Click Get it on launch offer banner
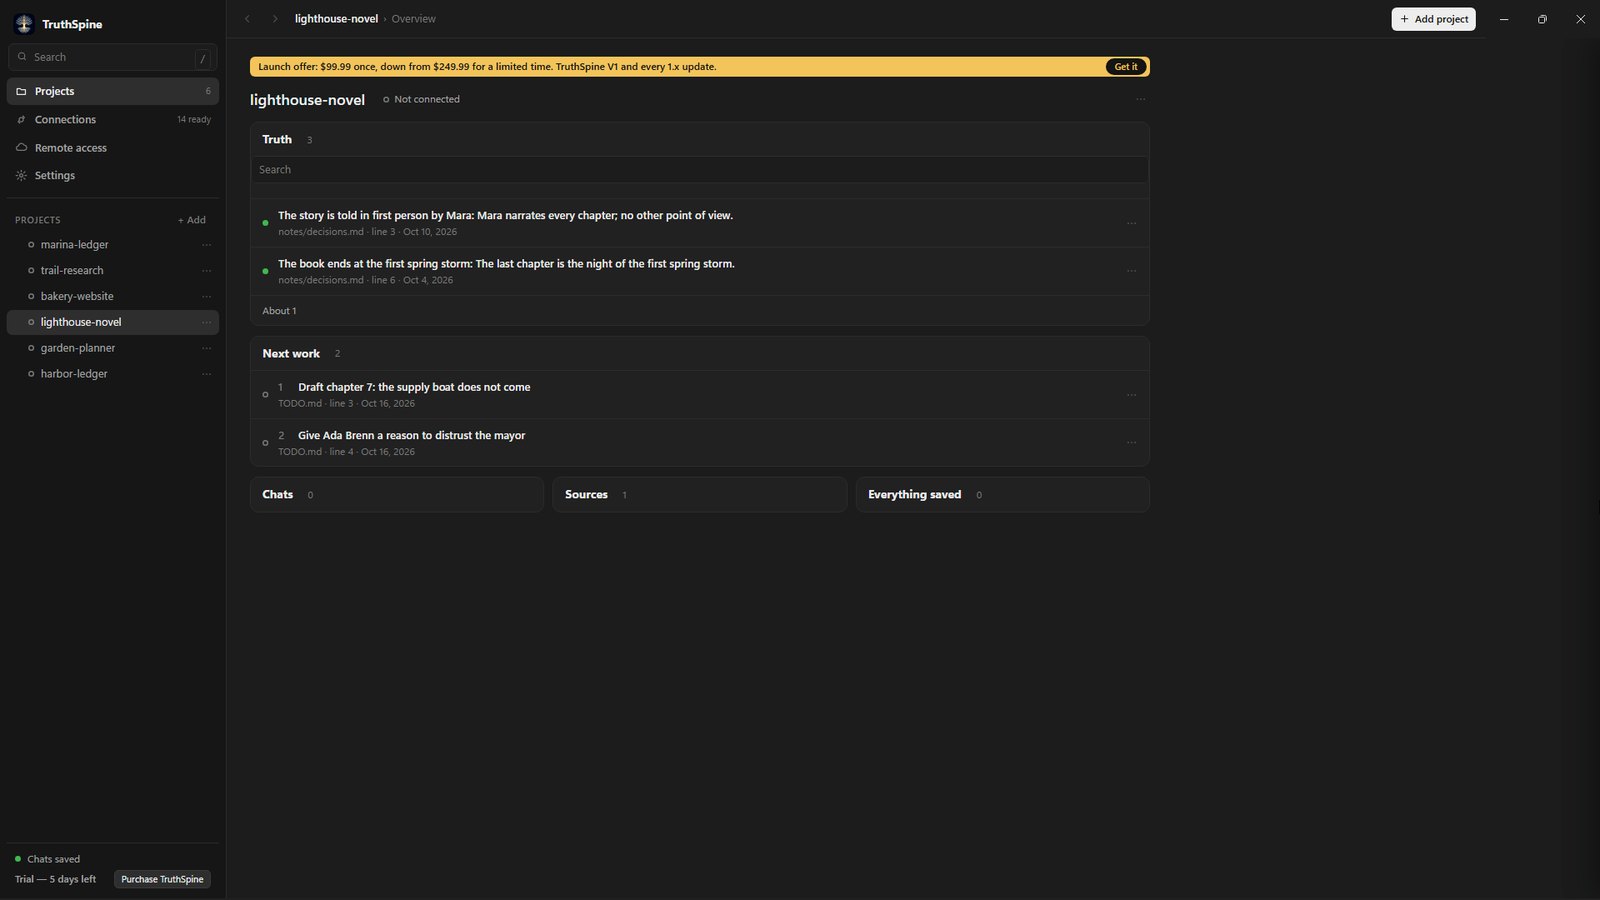 tap(1125, 67)
